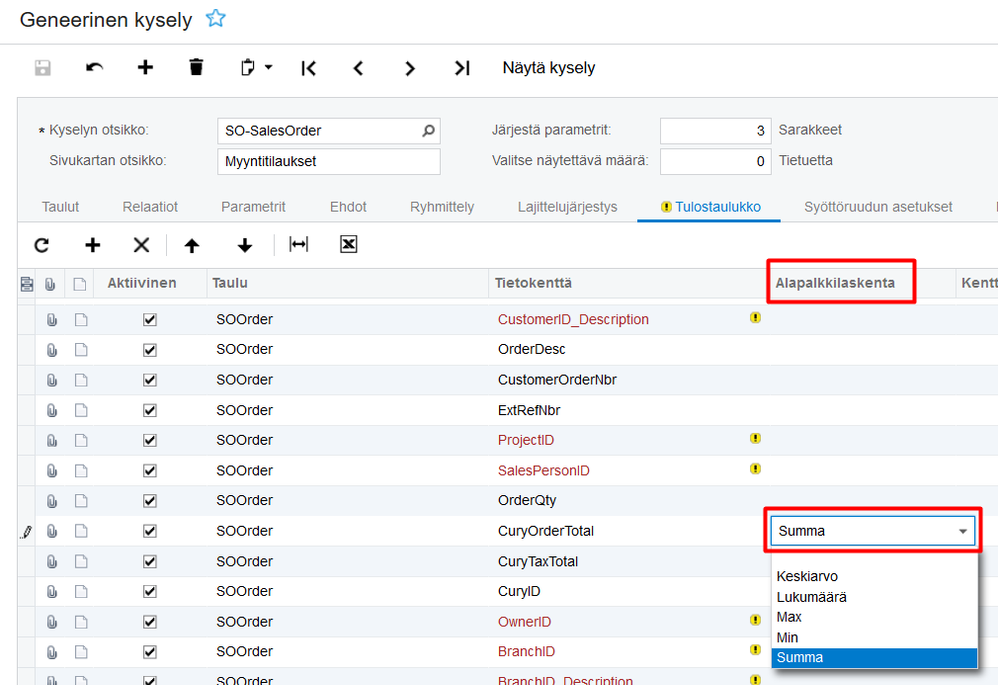Click Näytä kysely button

coord(549,67)
